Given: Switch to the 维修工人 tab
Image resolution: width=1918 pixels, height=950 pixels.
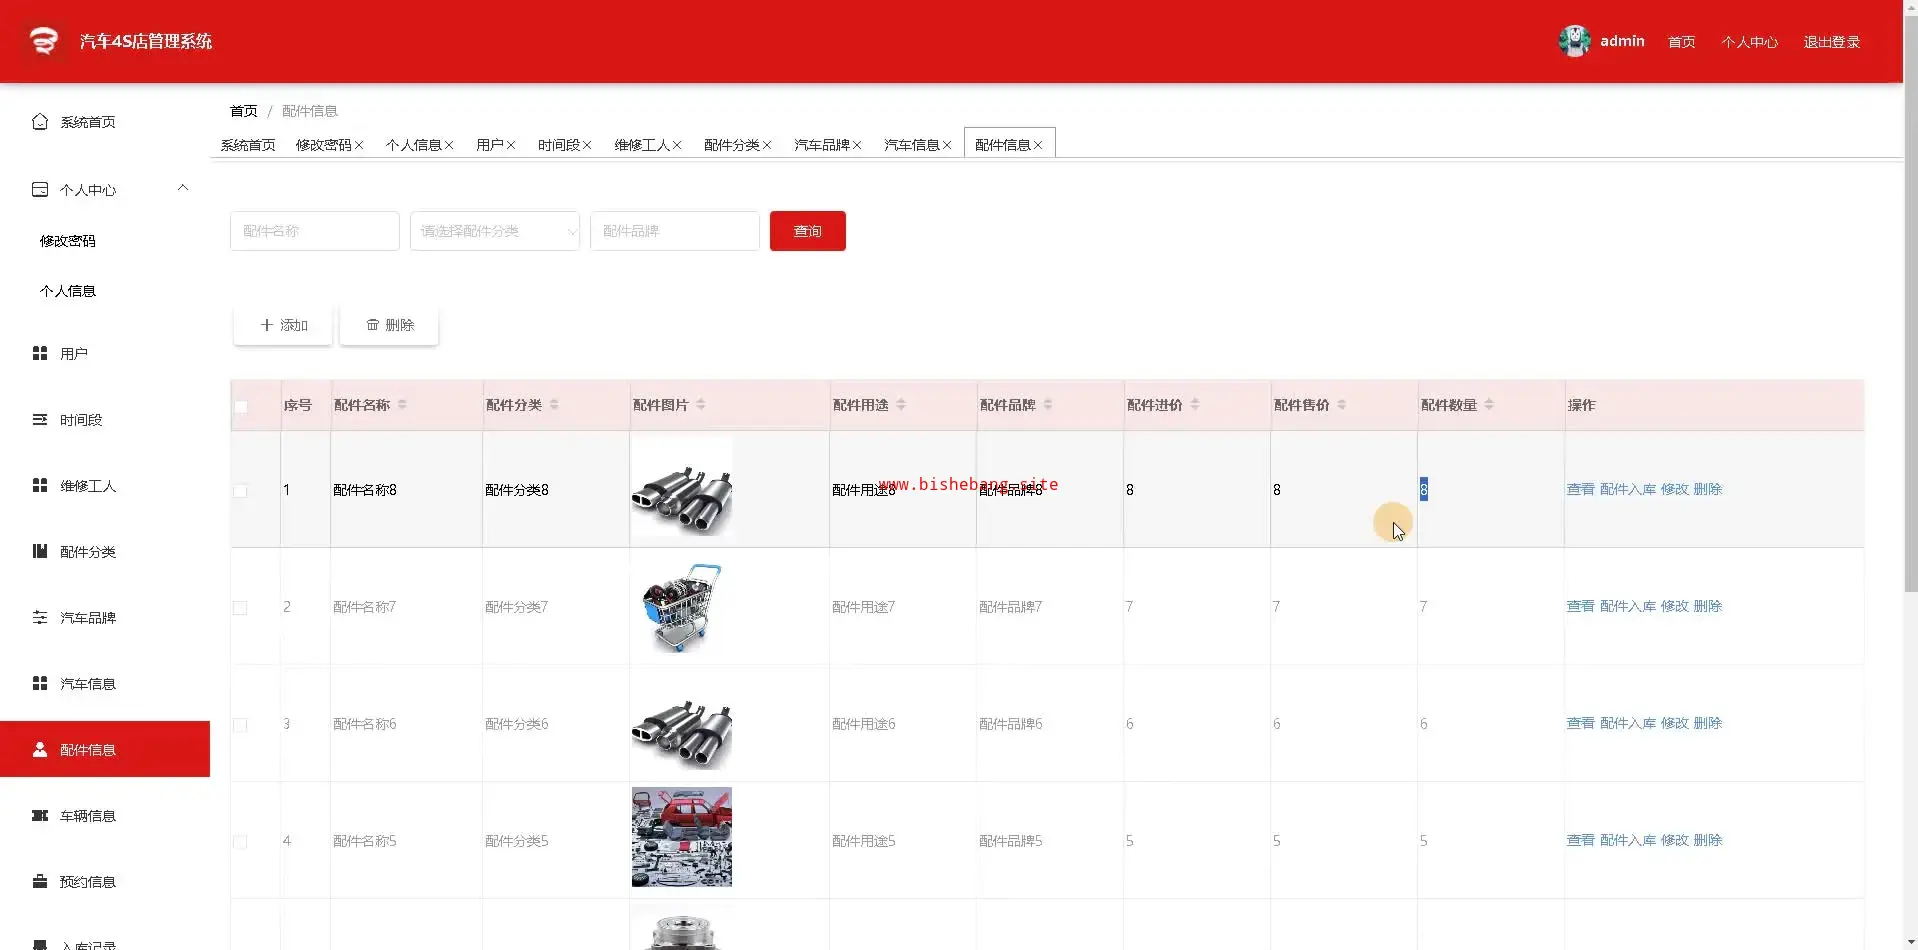Looking at the screenshot, I should pos(641,145).
